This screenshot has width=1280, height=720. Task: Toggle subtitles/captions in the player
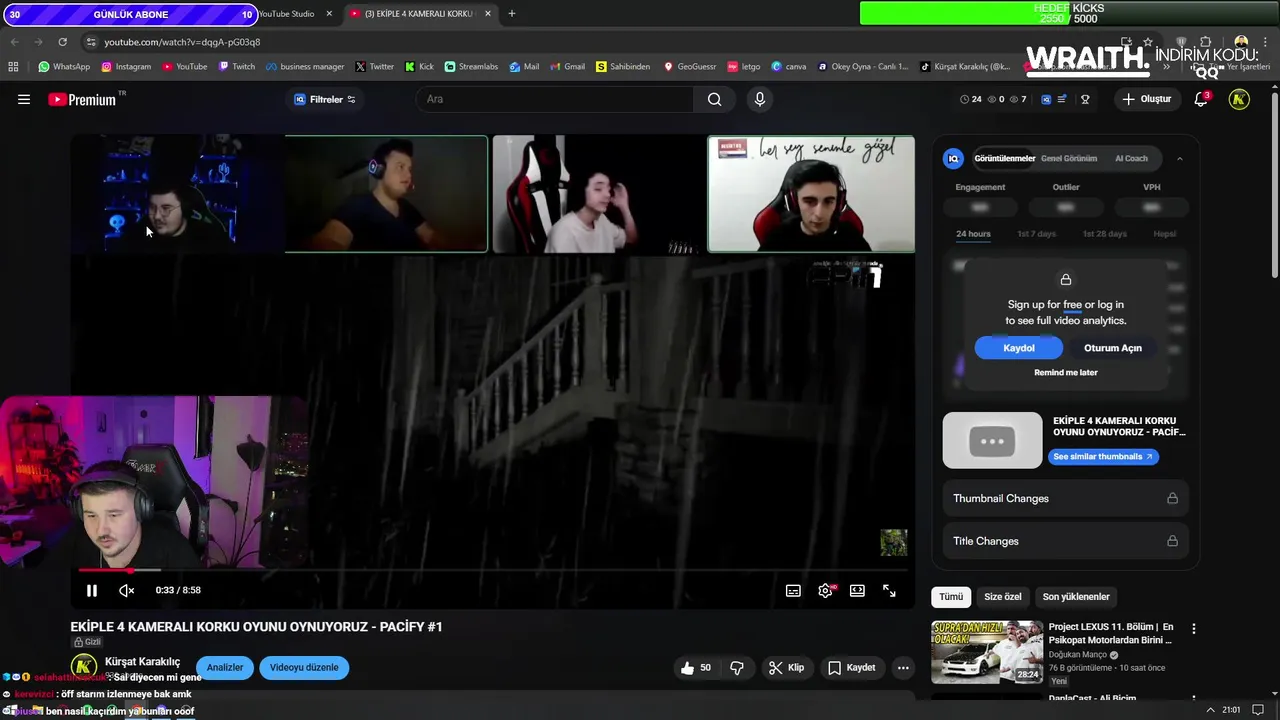[793, 591]
